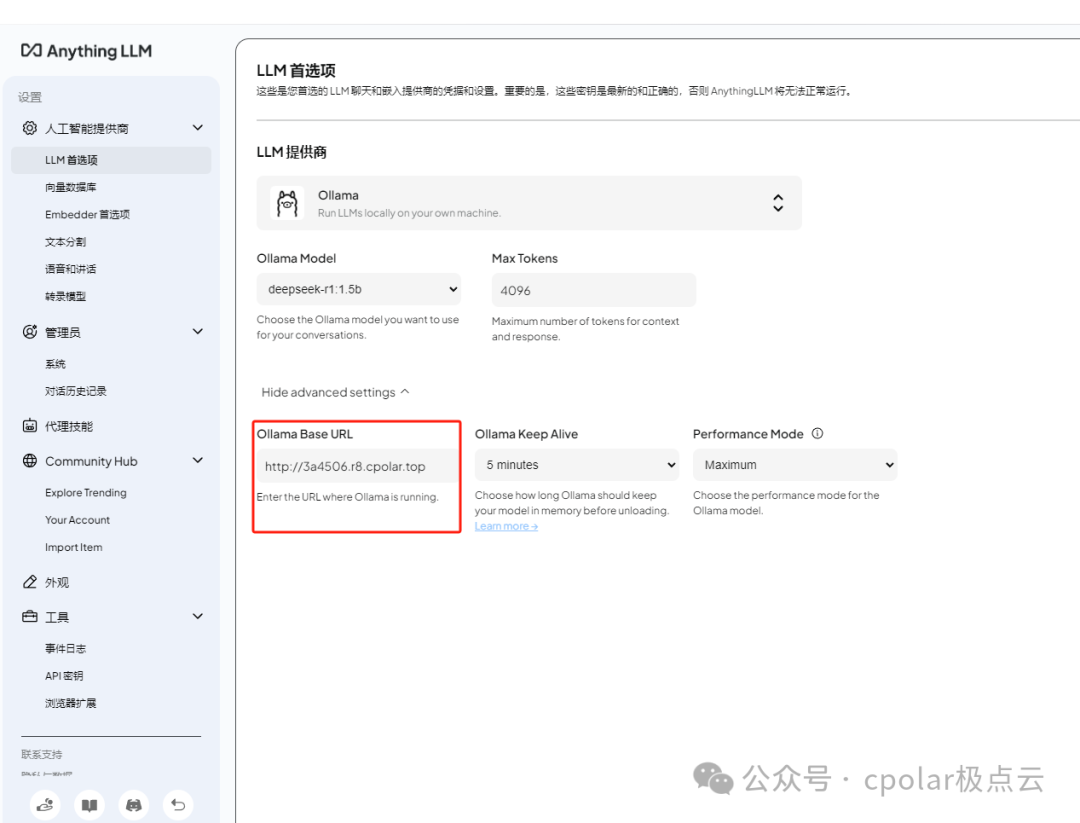Screen dimensions: 1080x823
Task: Collapse the Community Hub section chevron
Action: tap(198, 460)
